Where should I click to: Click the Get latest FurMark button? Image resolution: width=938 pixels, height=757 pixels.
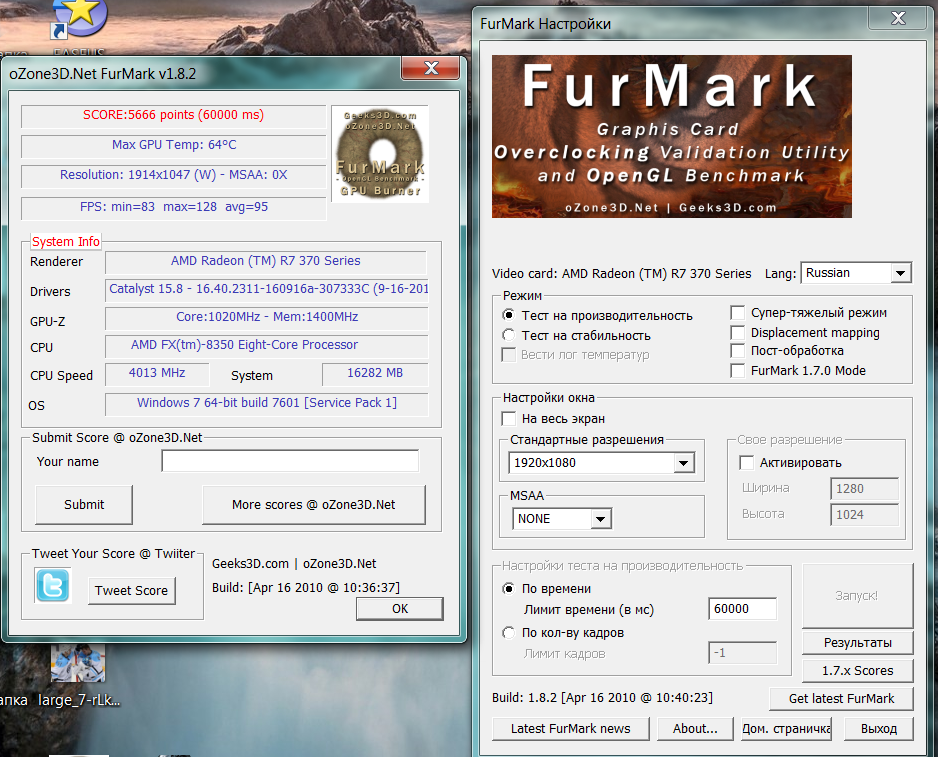[842, 698]
